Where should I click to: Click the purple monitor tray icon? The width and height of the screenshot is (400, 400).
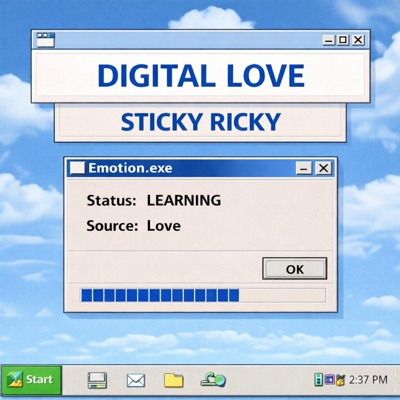[329, 379]
